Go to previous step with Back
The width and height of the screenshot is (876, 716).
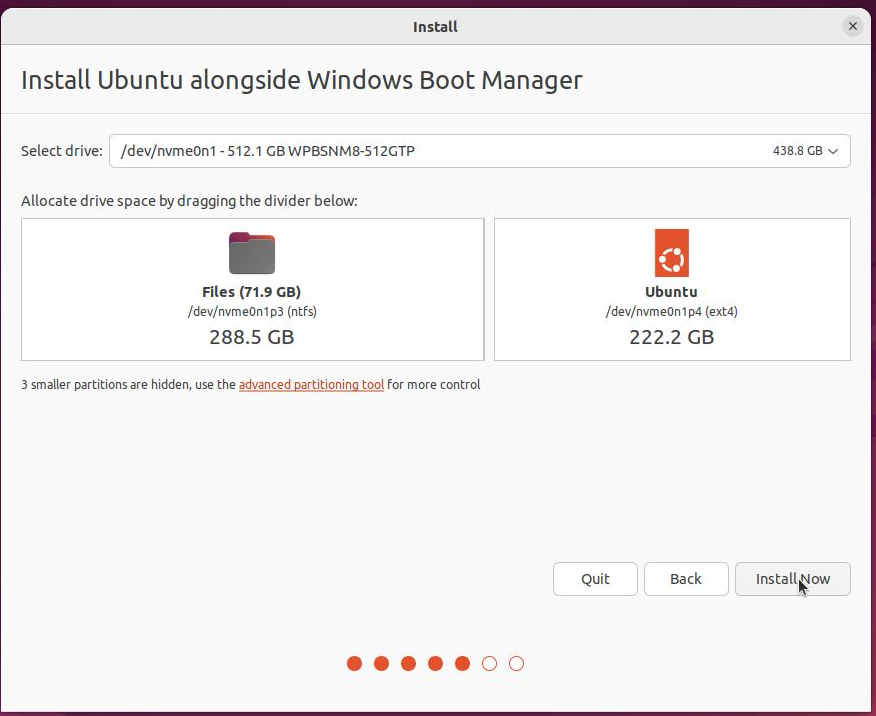685,579
